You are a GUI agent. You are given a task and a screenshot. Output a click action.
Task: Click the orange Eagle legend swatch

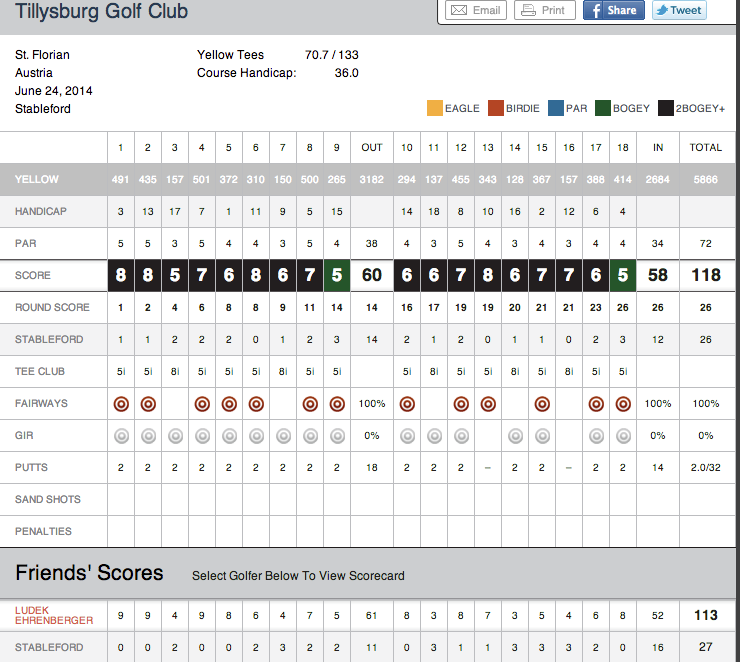click(x=435, y=108)
